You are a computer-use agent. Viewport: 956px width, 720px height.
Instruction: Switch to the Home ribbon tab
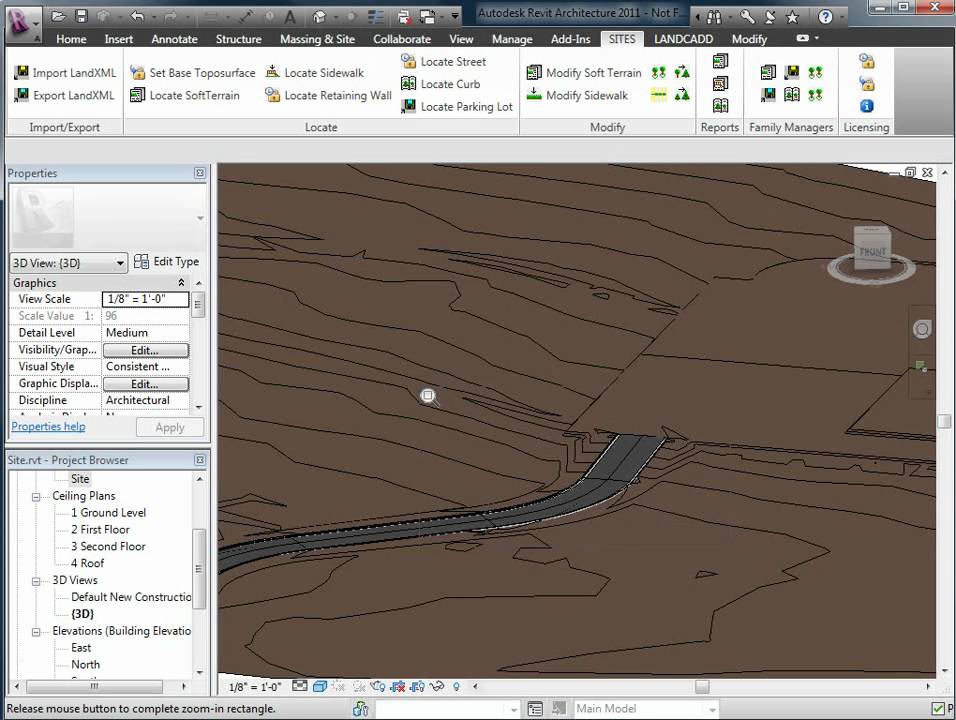pyautogui.click(x=71, y=39)
